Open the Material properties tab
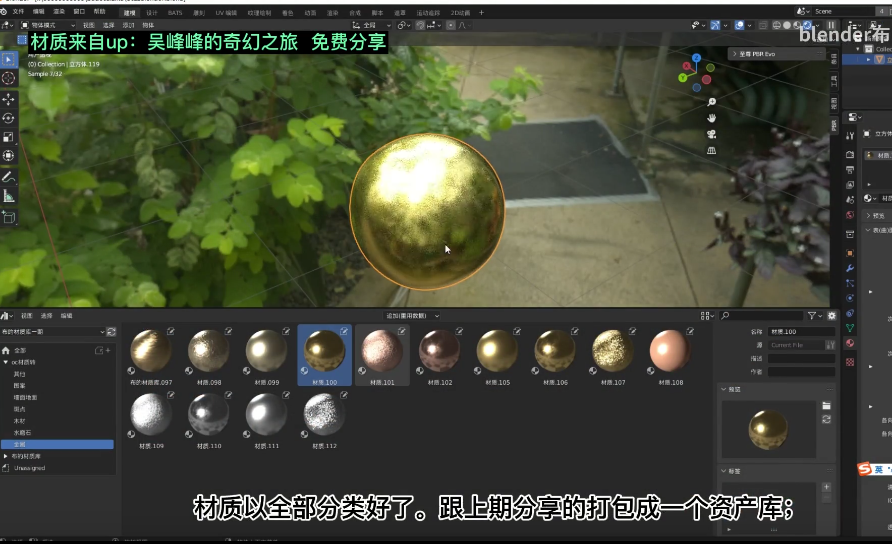Screen dimensions: 892x544 [850, 343]
